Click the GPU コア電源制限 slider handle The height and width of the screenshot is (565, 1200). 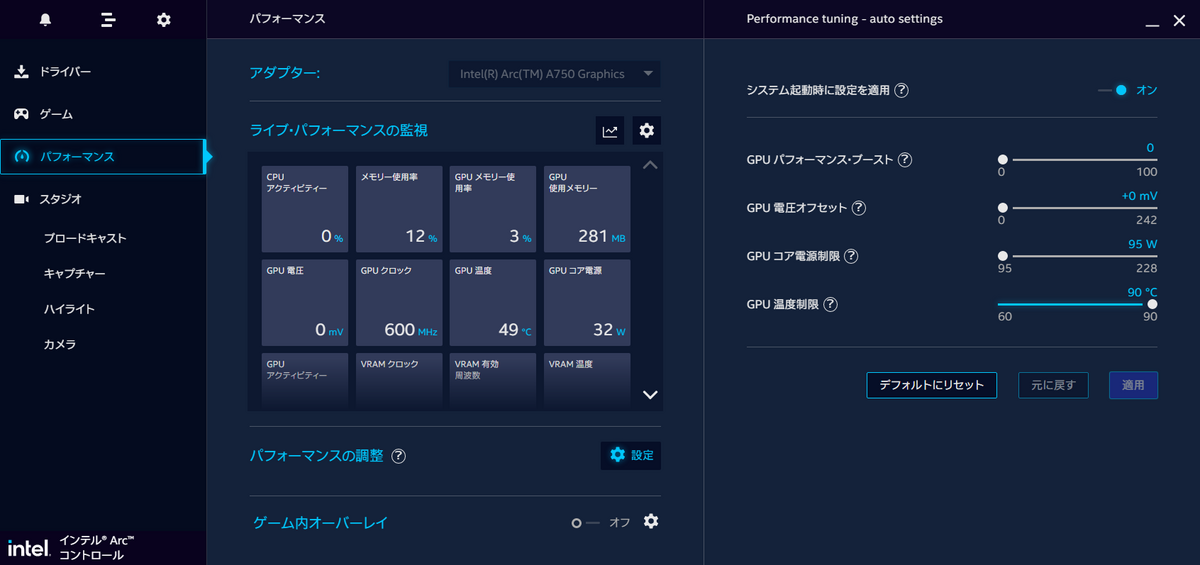(1002, 256)
